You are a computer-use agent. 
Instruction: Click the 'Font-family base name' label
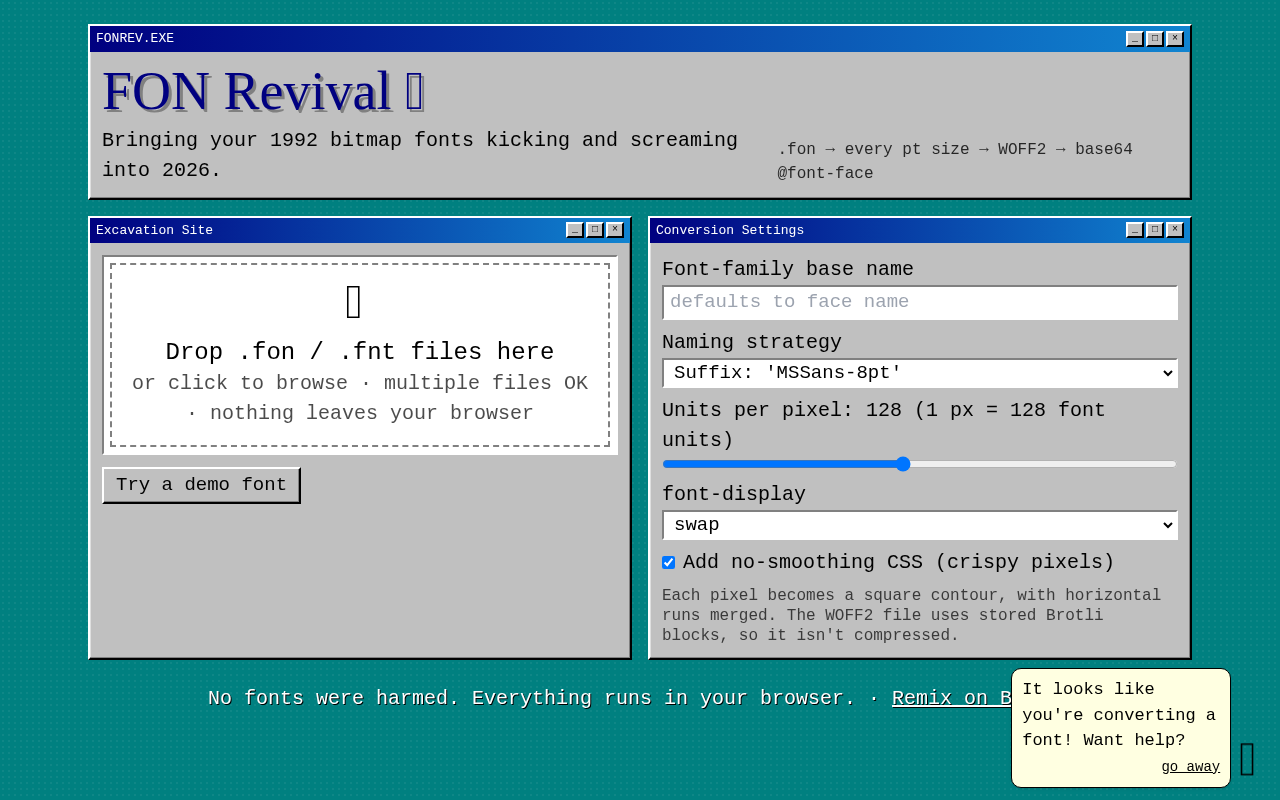(x=788, y=269)
